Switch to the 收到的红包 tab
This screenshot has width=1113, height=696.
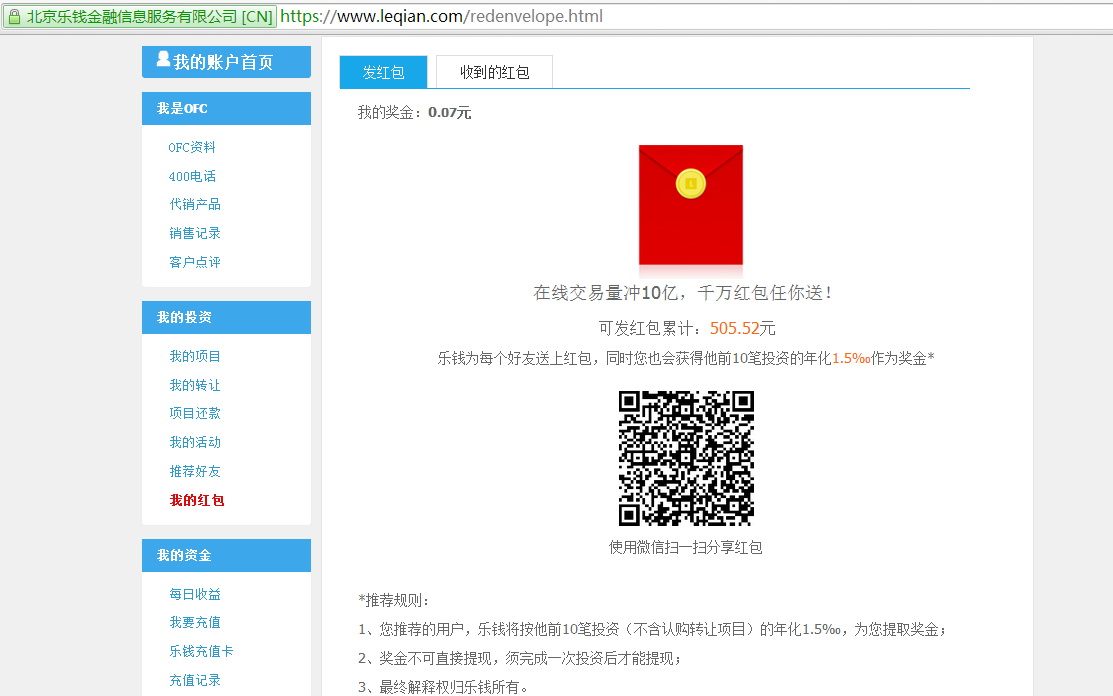495,72
